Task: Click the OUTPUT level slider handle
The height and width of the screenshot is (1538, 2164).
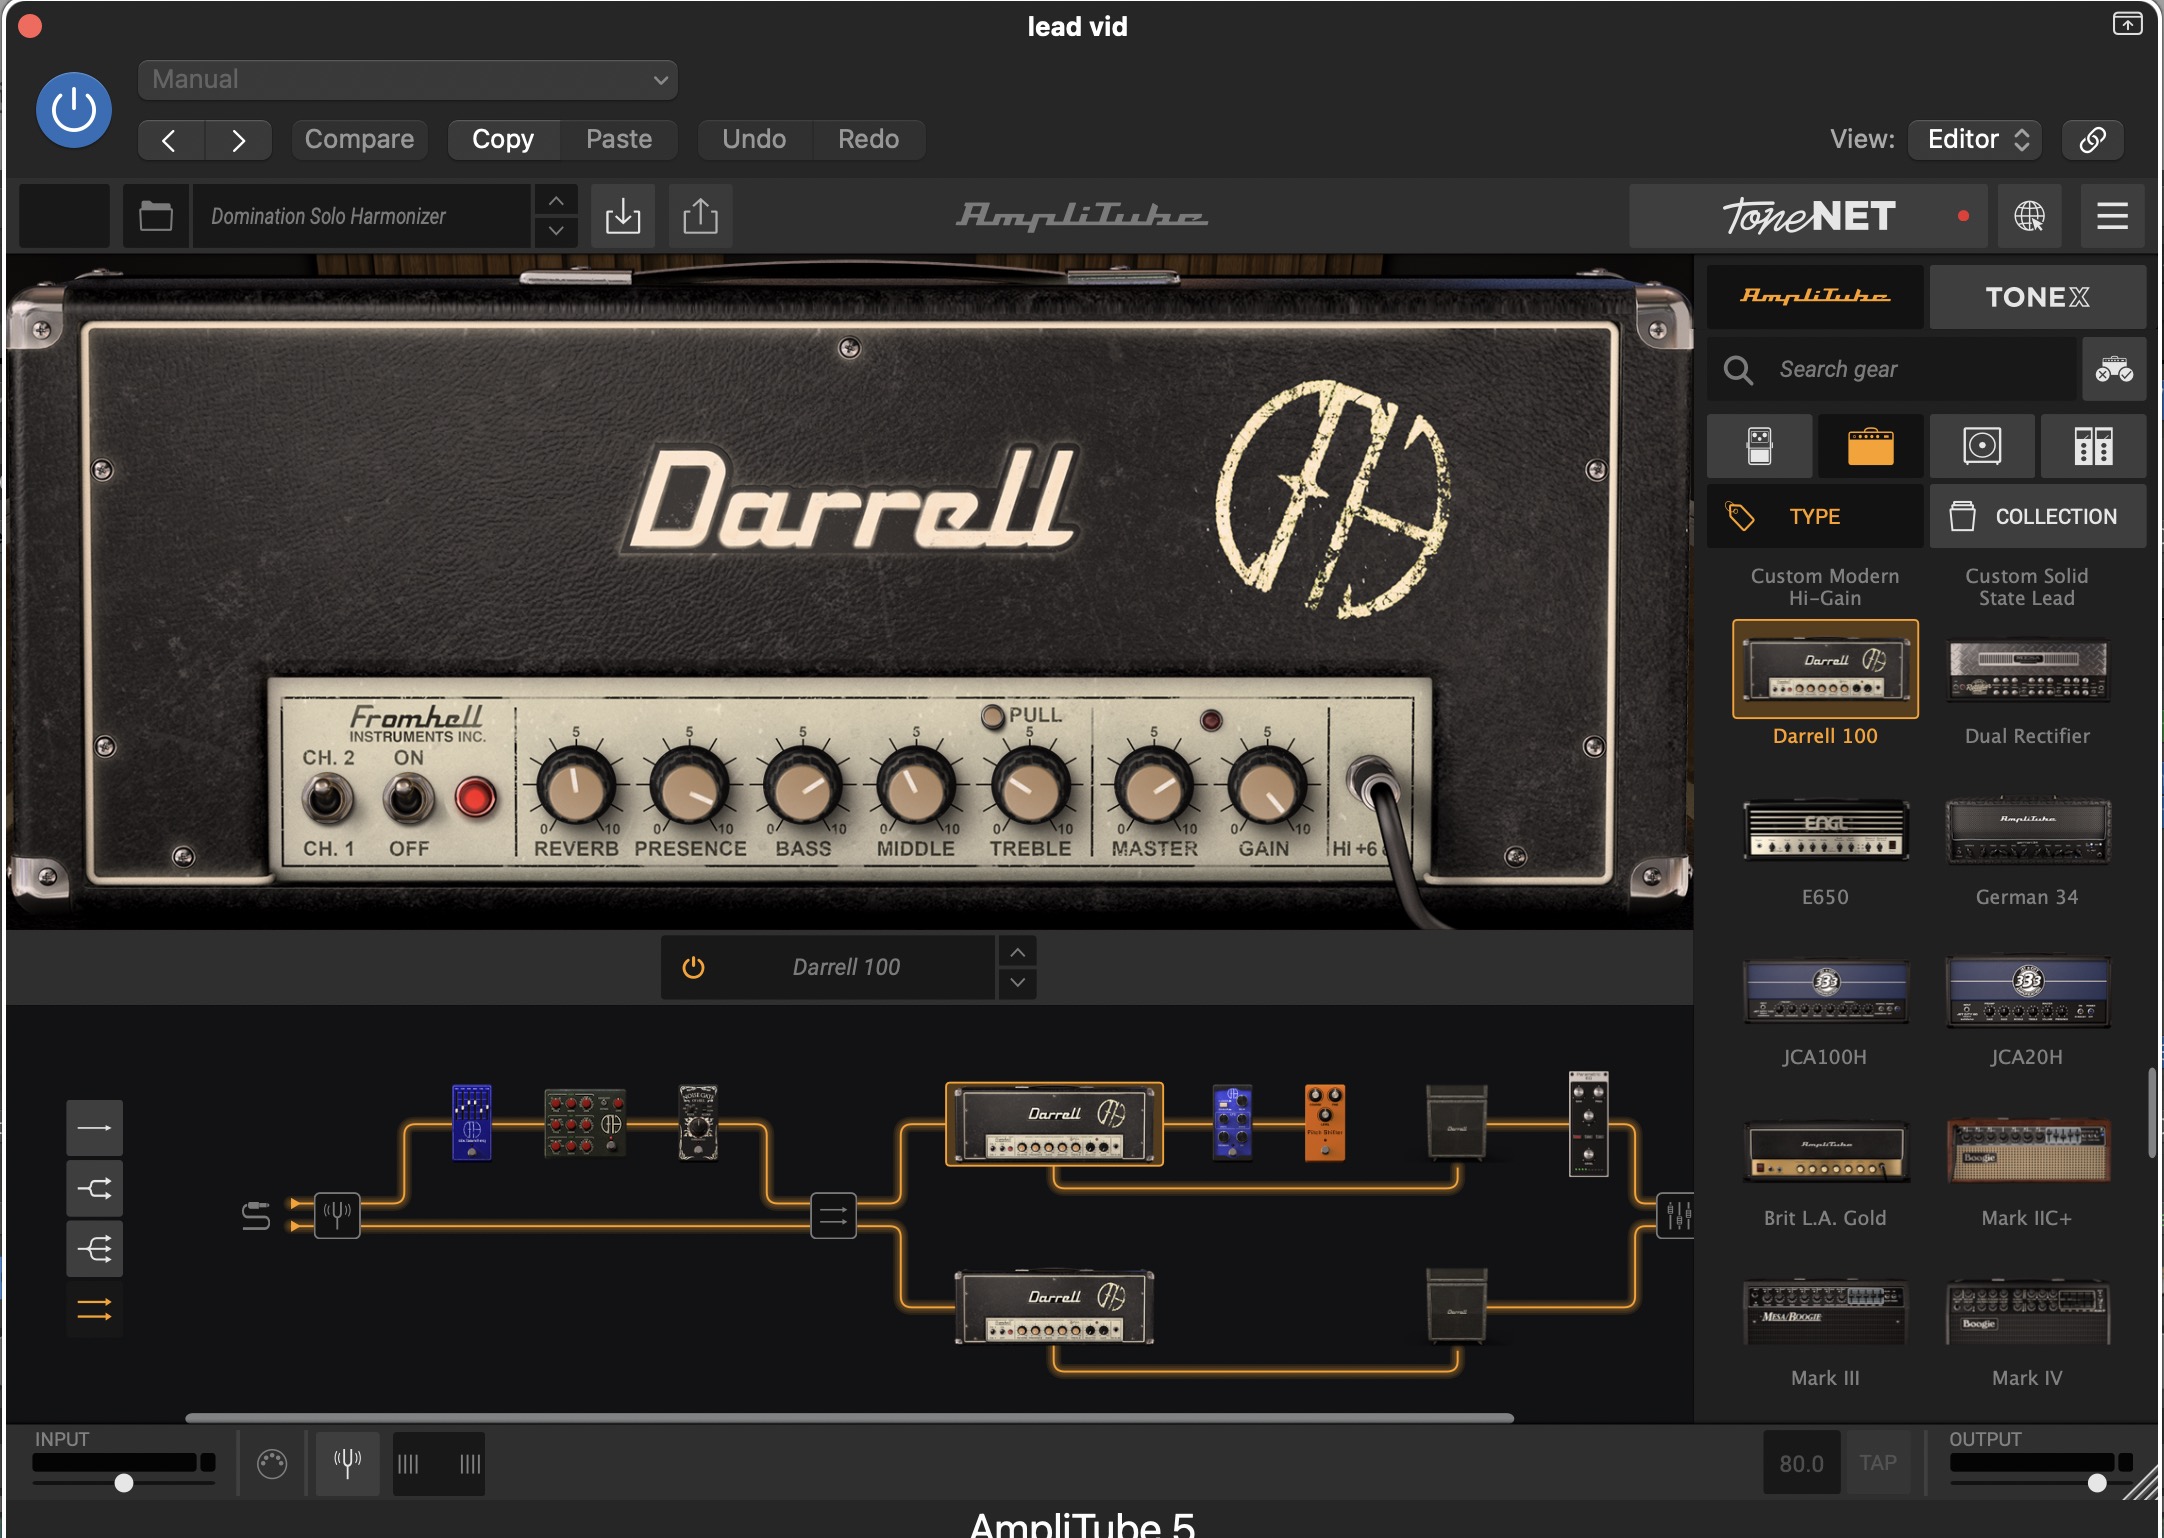Action: click(2097, 1483)
